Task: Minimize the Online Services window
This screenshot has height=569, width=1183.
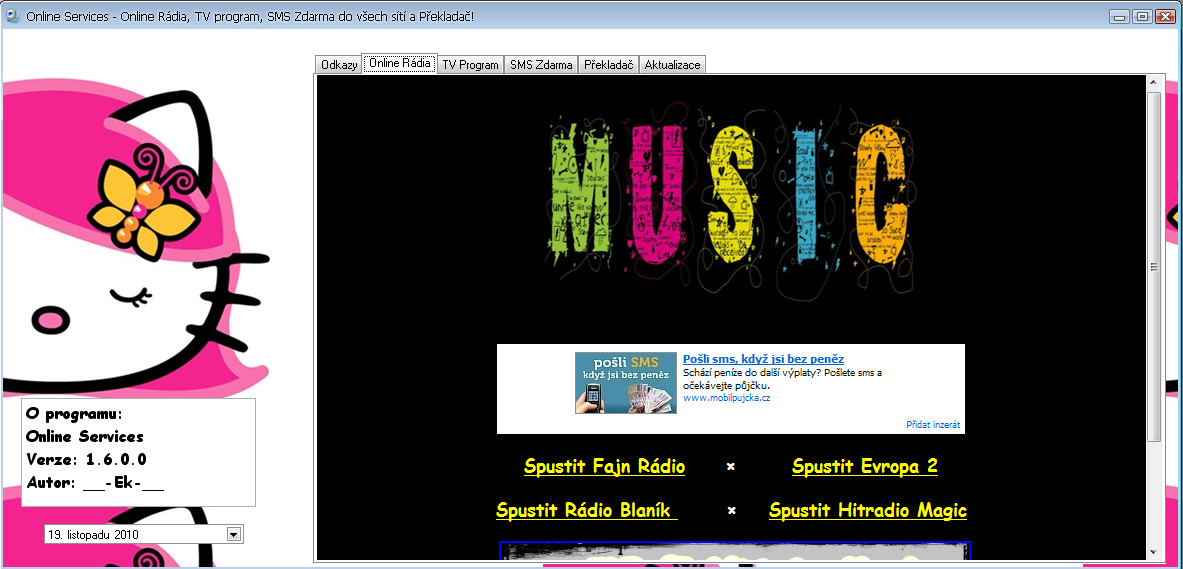Action: coord(1120,16)
